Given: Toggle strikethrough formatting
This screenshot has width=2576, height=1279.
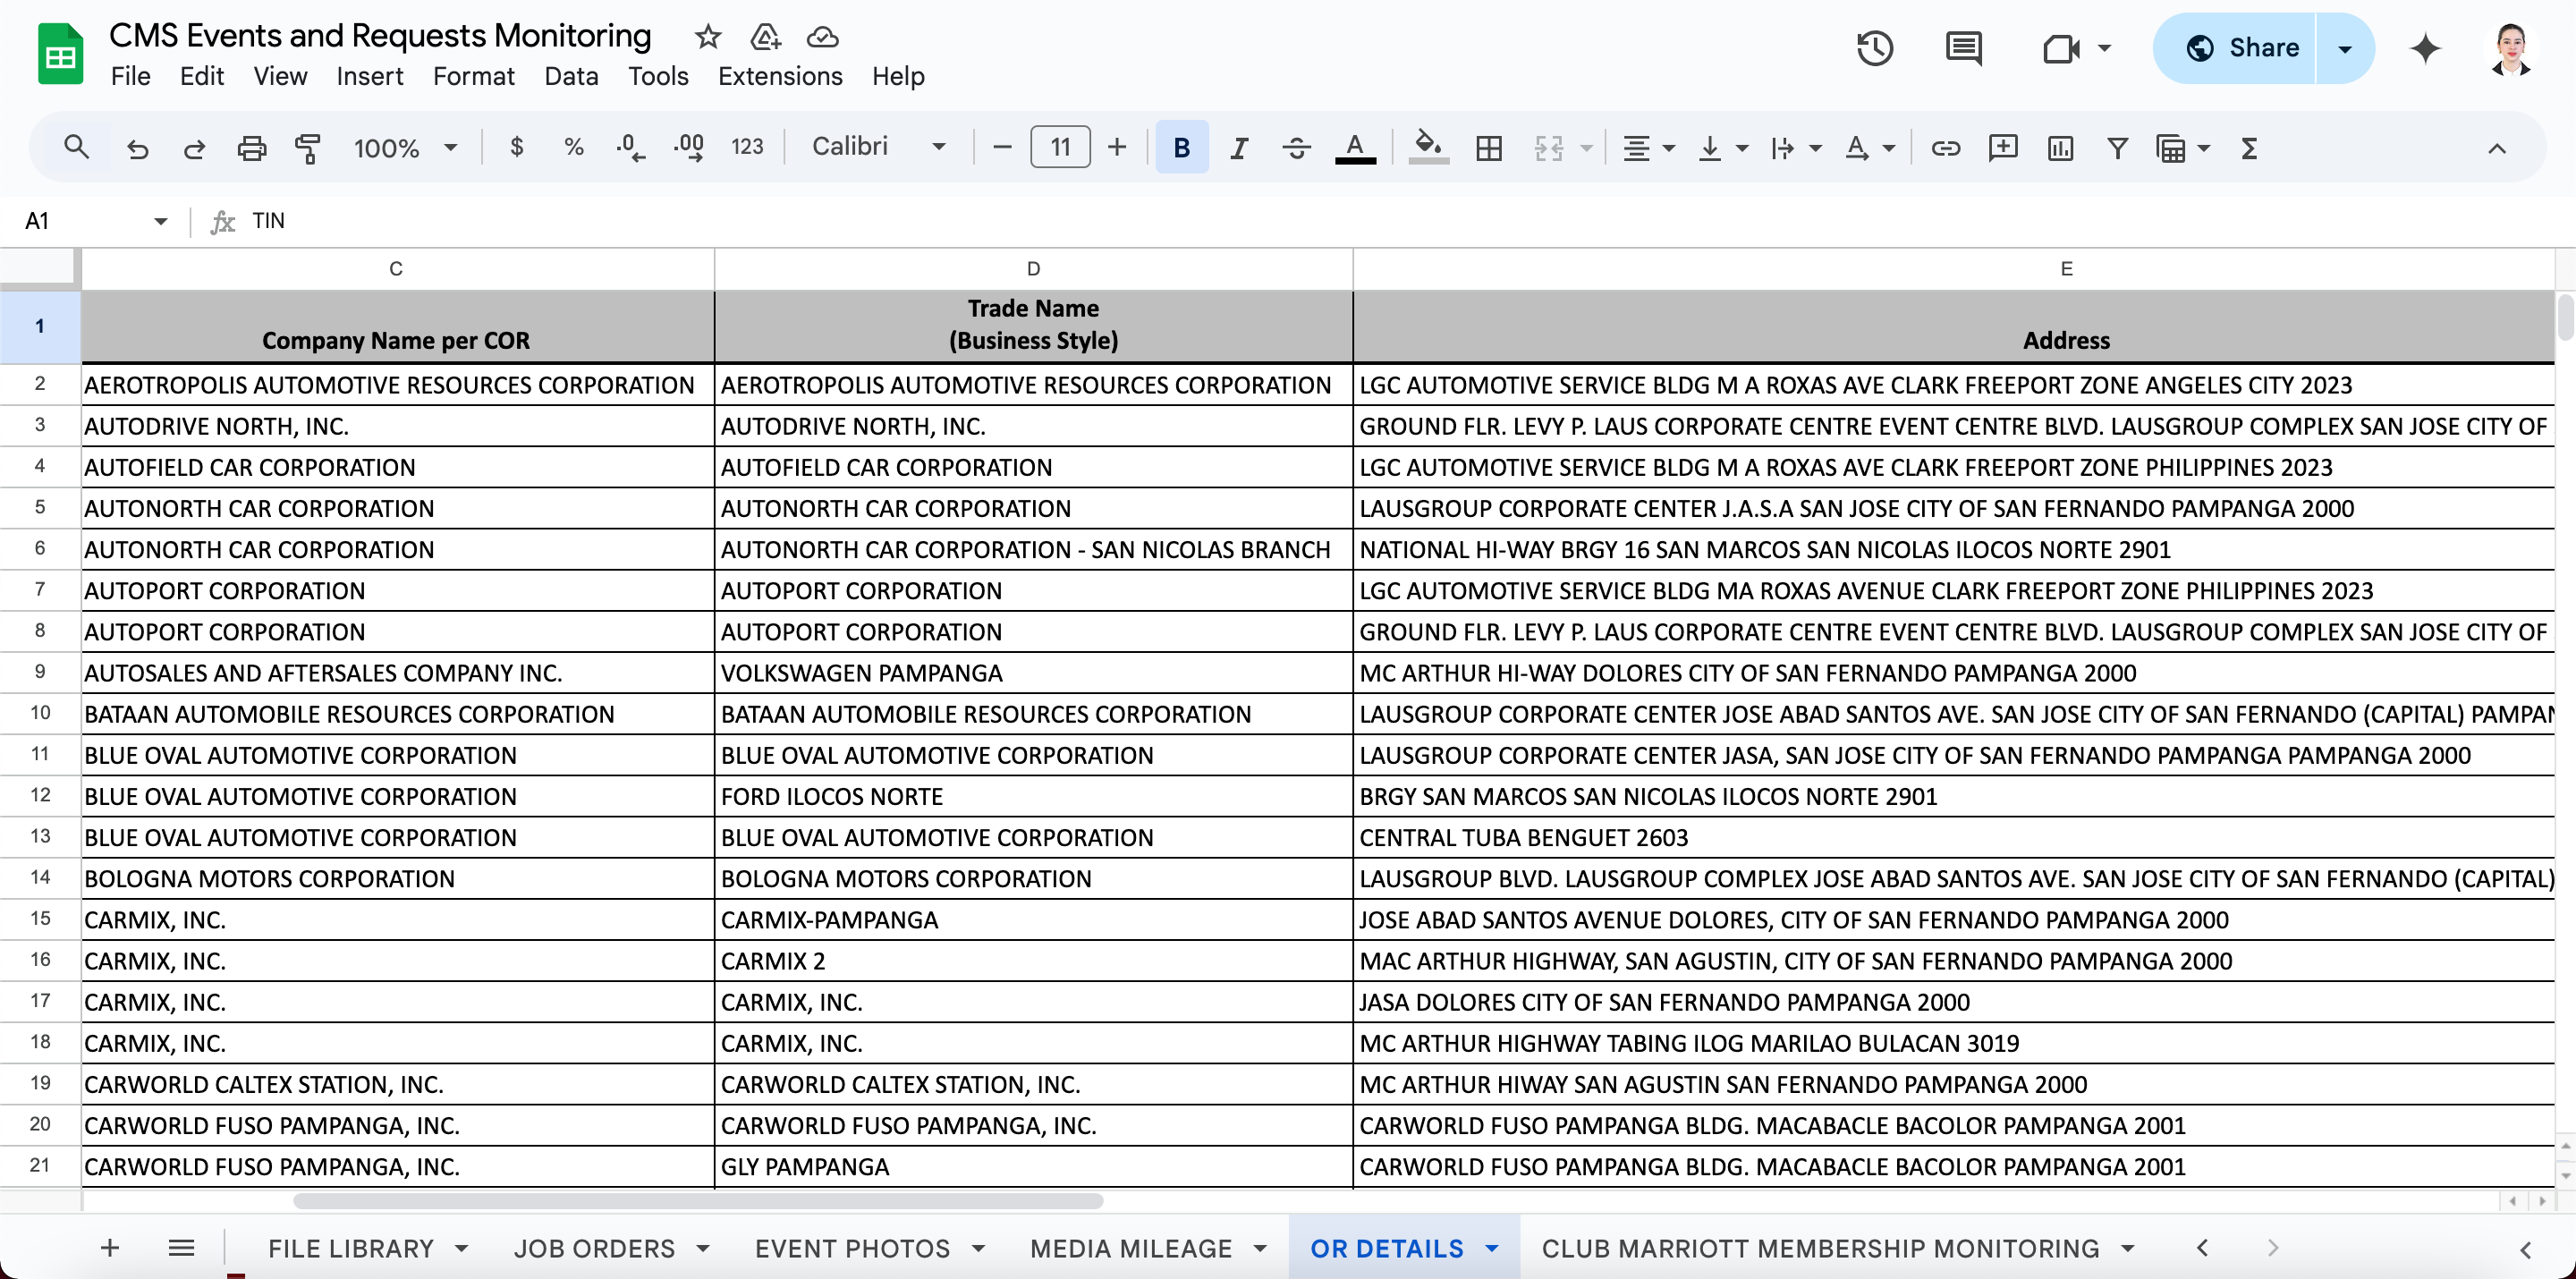Looking at the screenshot, I should (x=1297, y=148).
